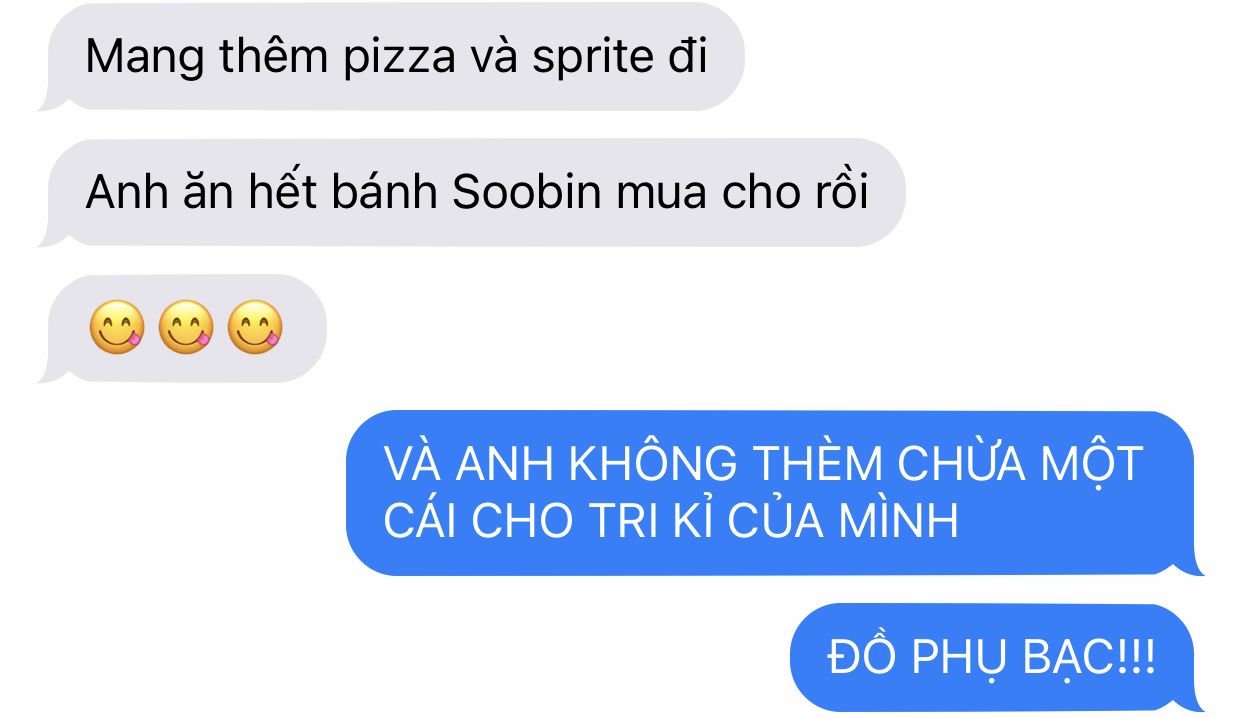Click the '!!!' exclamation marks in the last message
The height and width of the screenshot is (718, 1242).
coord(1137,659)
